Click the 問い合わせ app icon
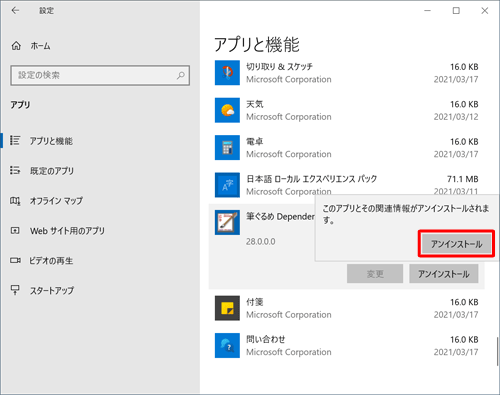The image size is (500, 395). [x=227, y=345]
